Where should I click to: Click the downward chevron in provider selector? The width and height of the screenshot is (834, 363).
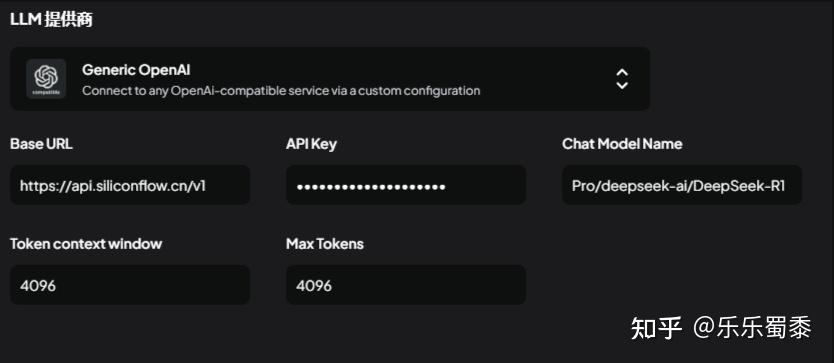pos(622,85)
